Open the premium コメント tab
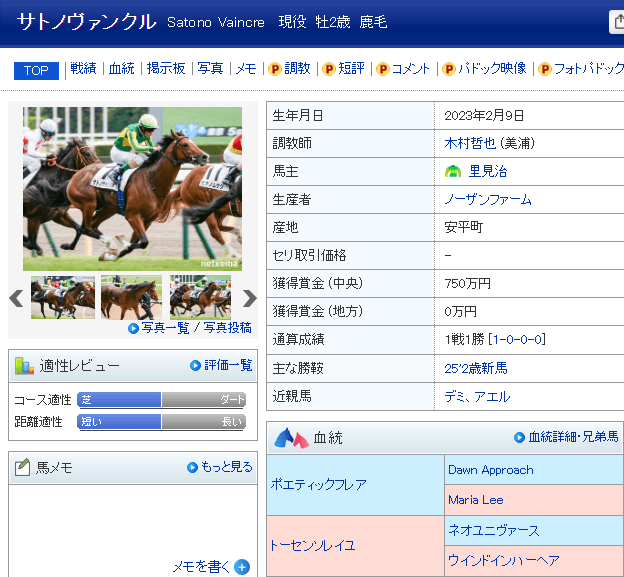 [410, 69]
